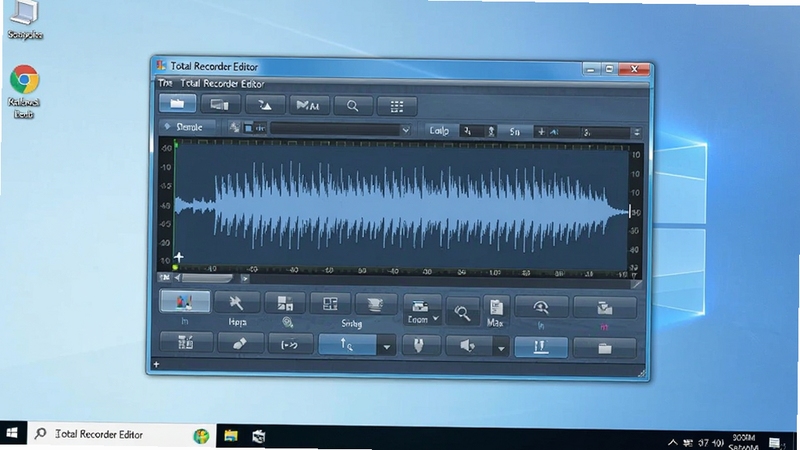Click the small icon left of the blue checkbox

(x=234, y=127)
